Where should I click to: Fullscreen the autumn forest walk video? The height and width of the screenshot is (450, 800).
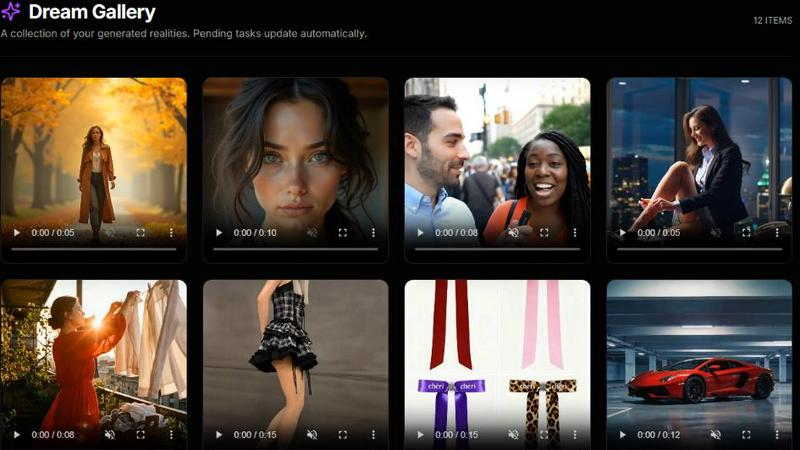(140, 233)
